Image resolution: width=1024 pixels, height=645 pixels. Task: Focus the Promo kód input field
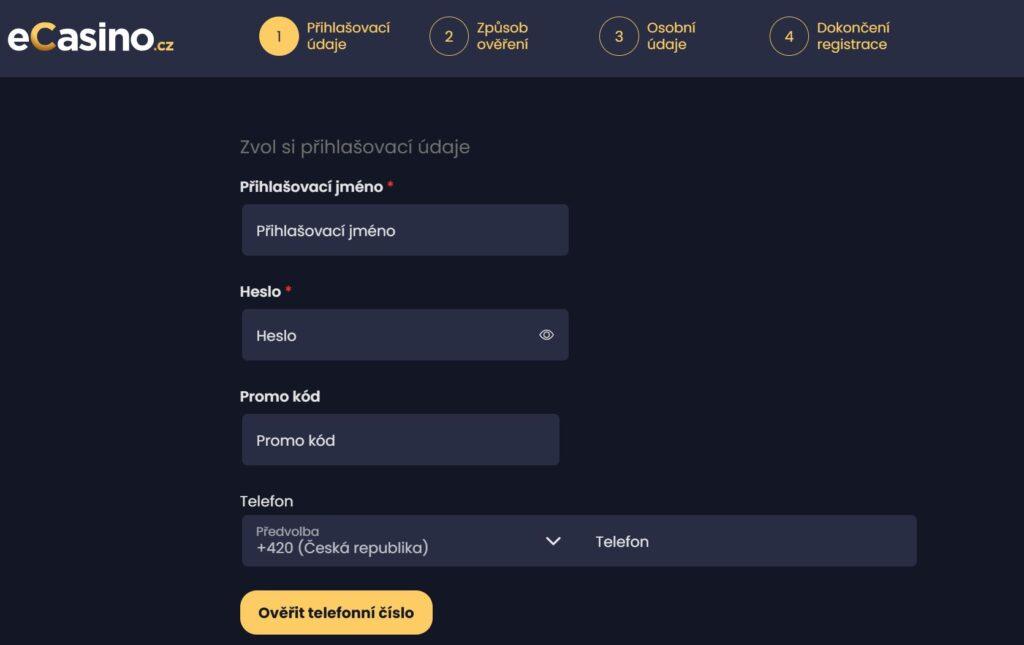[x=400, y=440]
